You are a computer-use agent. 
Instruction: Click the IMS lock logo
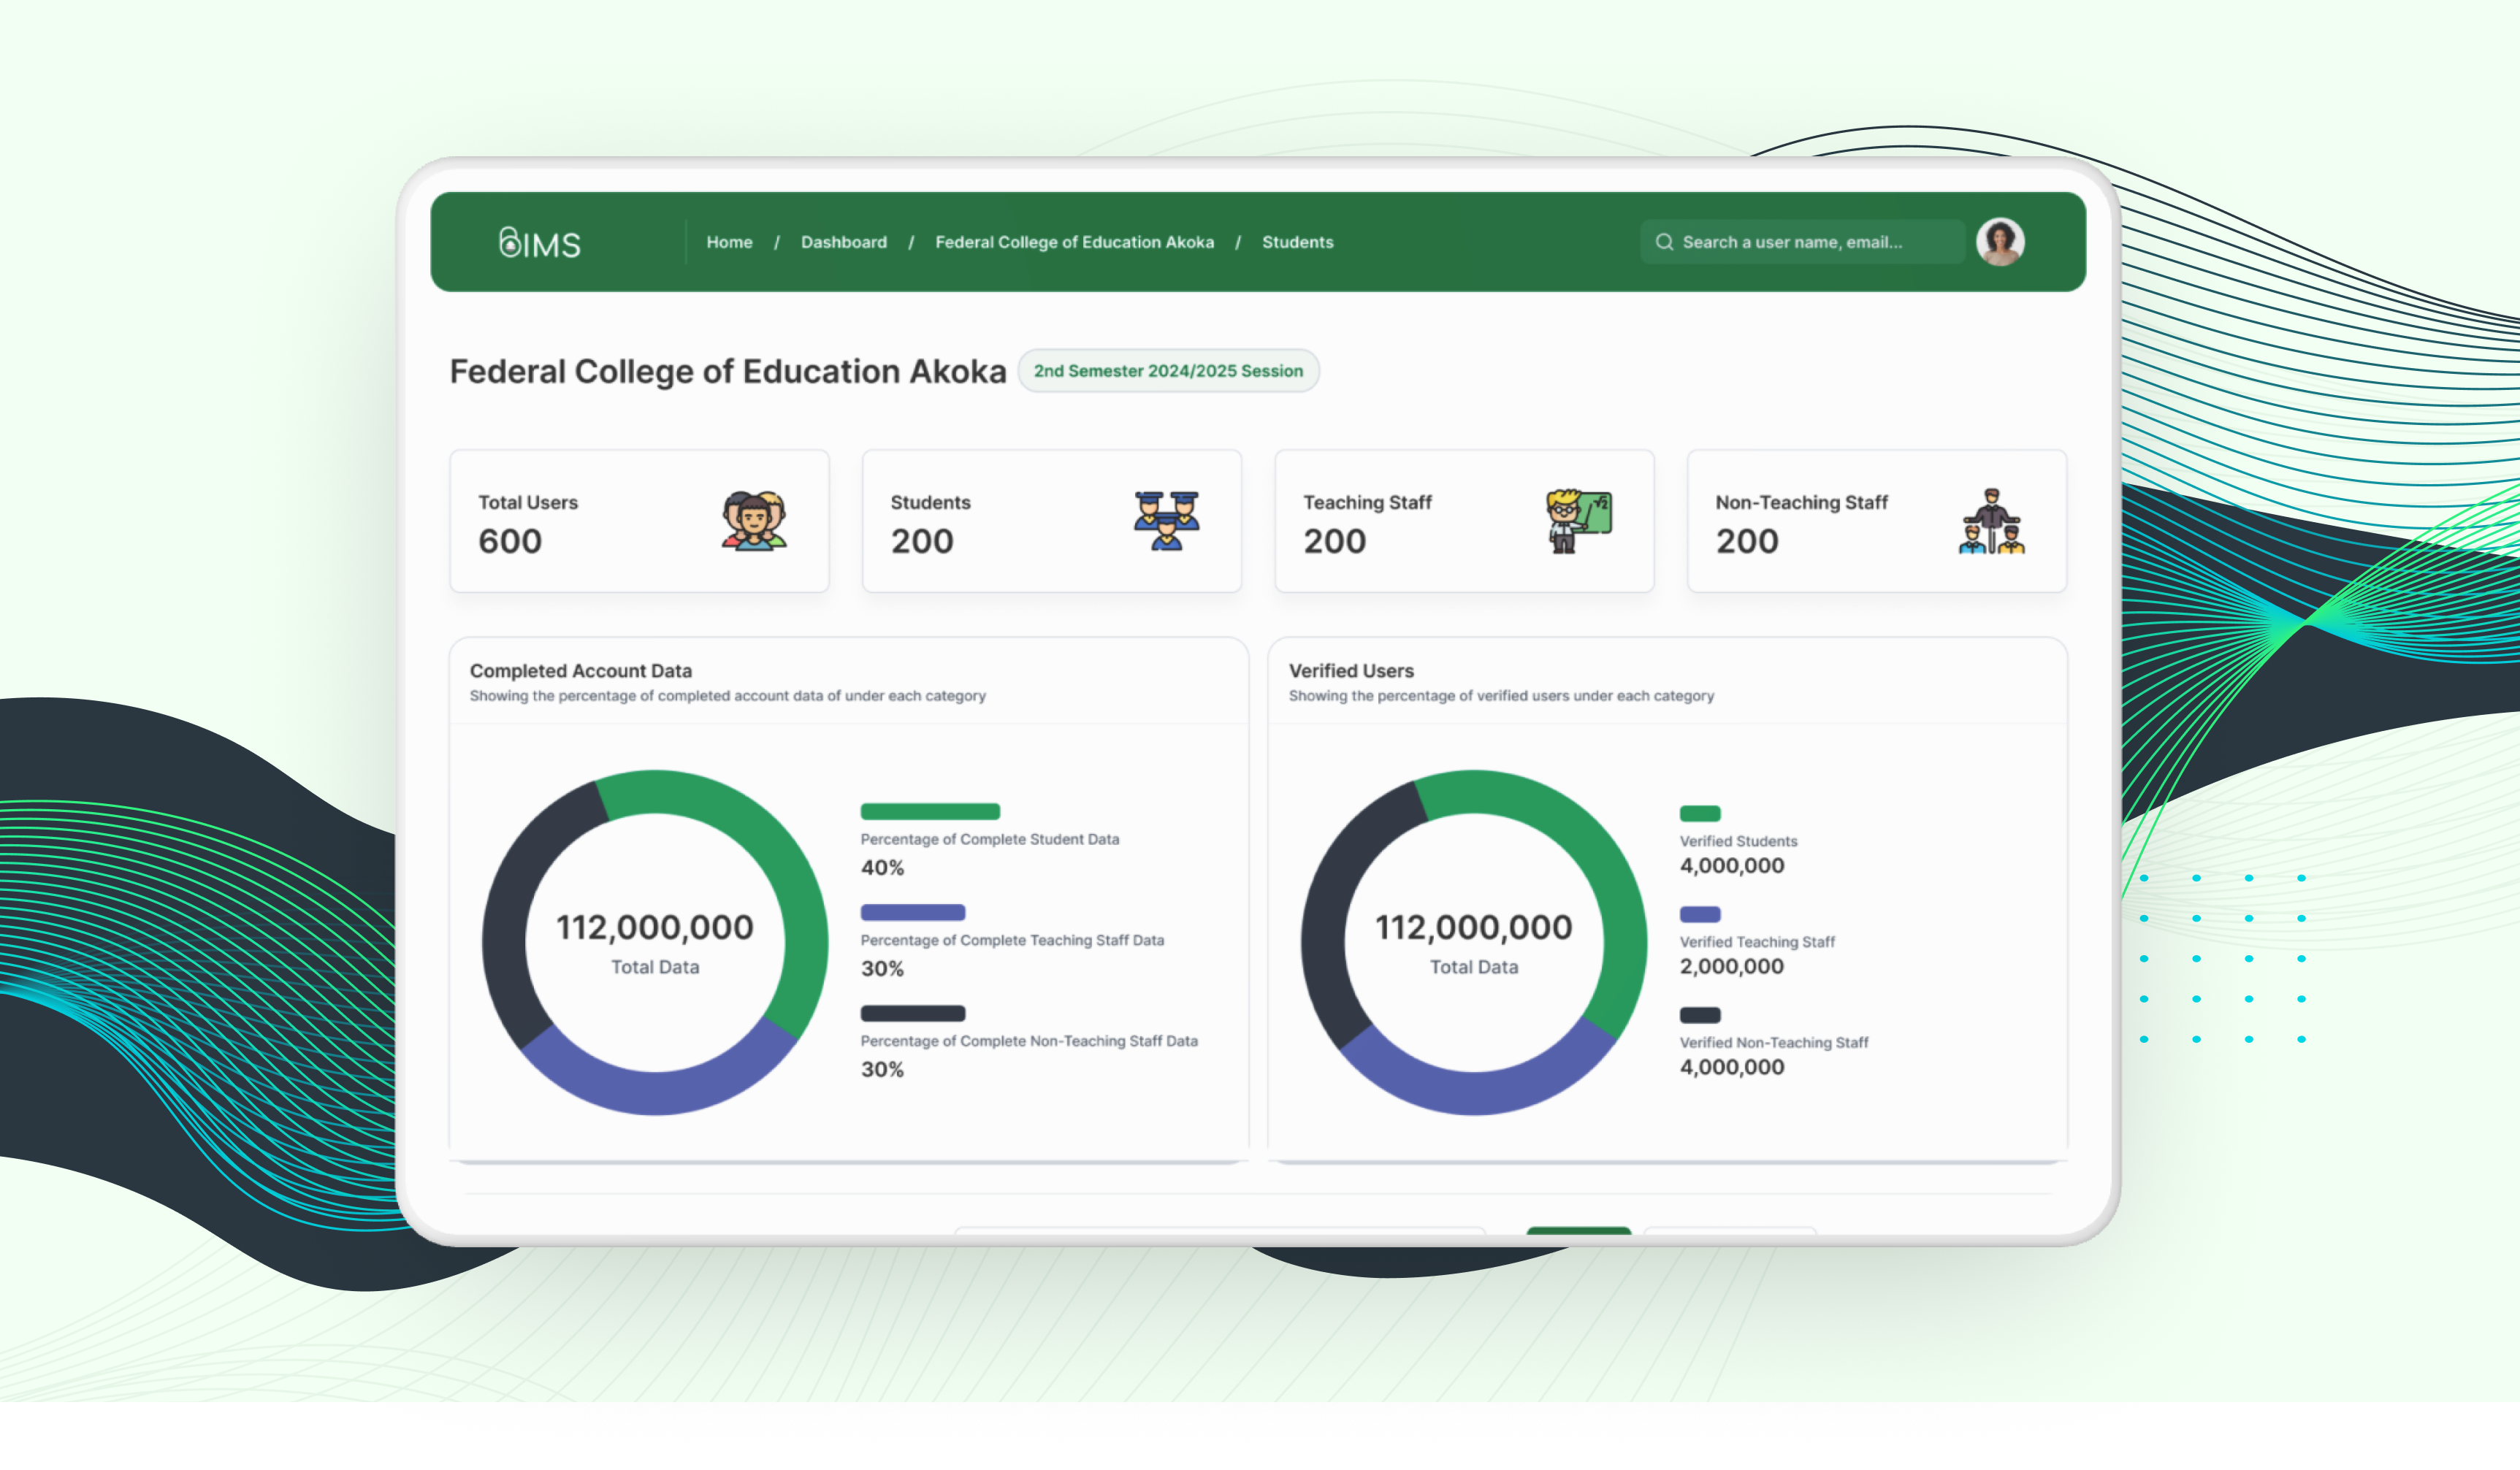point(539,242)
